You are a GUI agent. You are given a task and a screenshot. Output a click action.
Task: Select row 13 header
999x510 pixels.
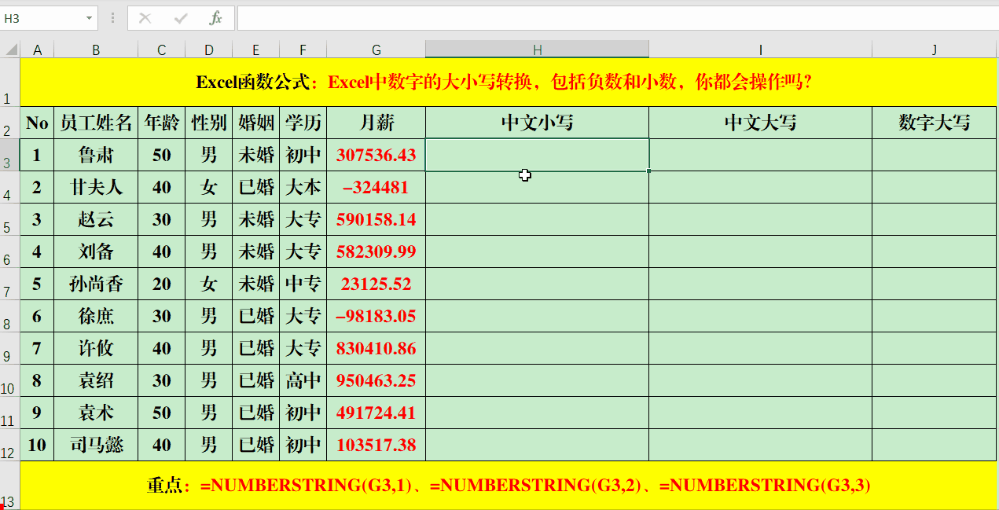tap(10, 485)
